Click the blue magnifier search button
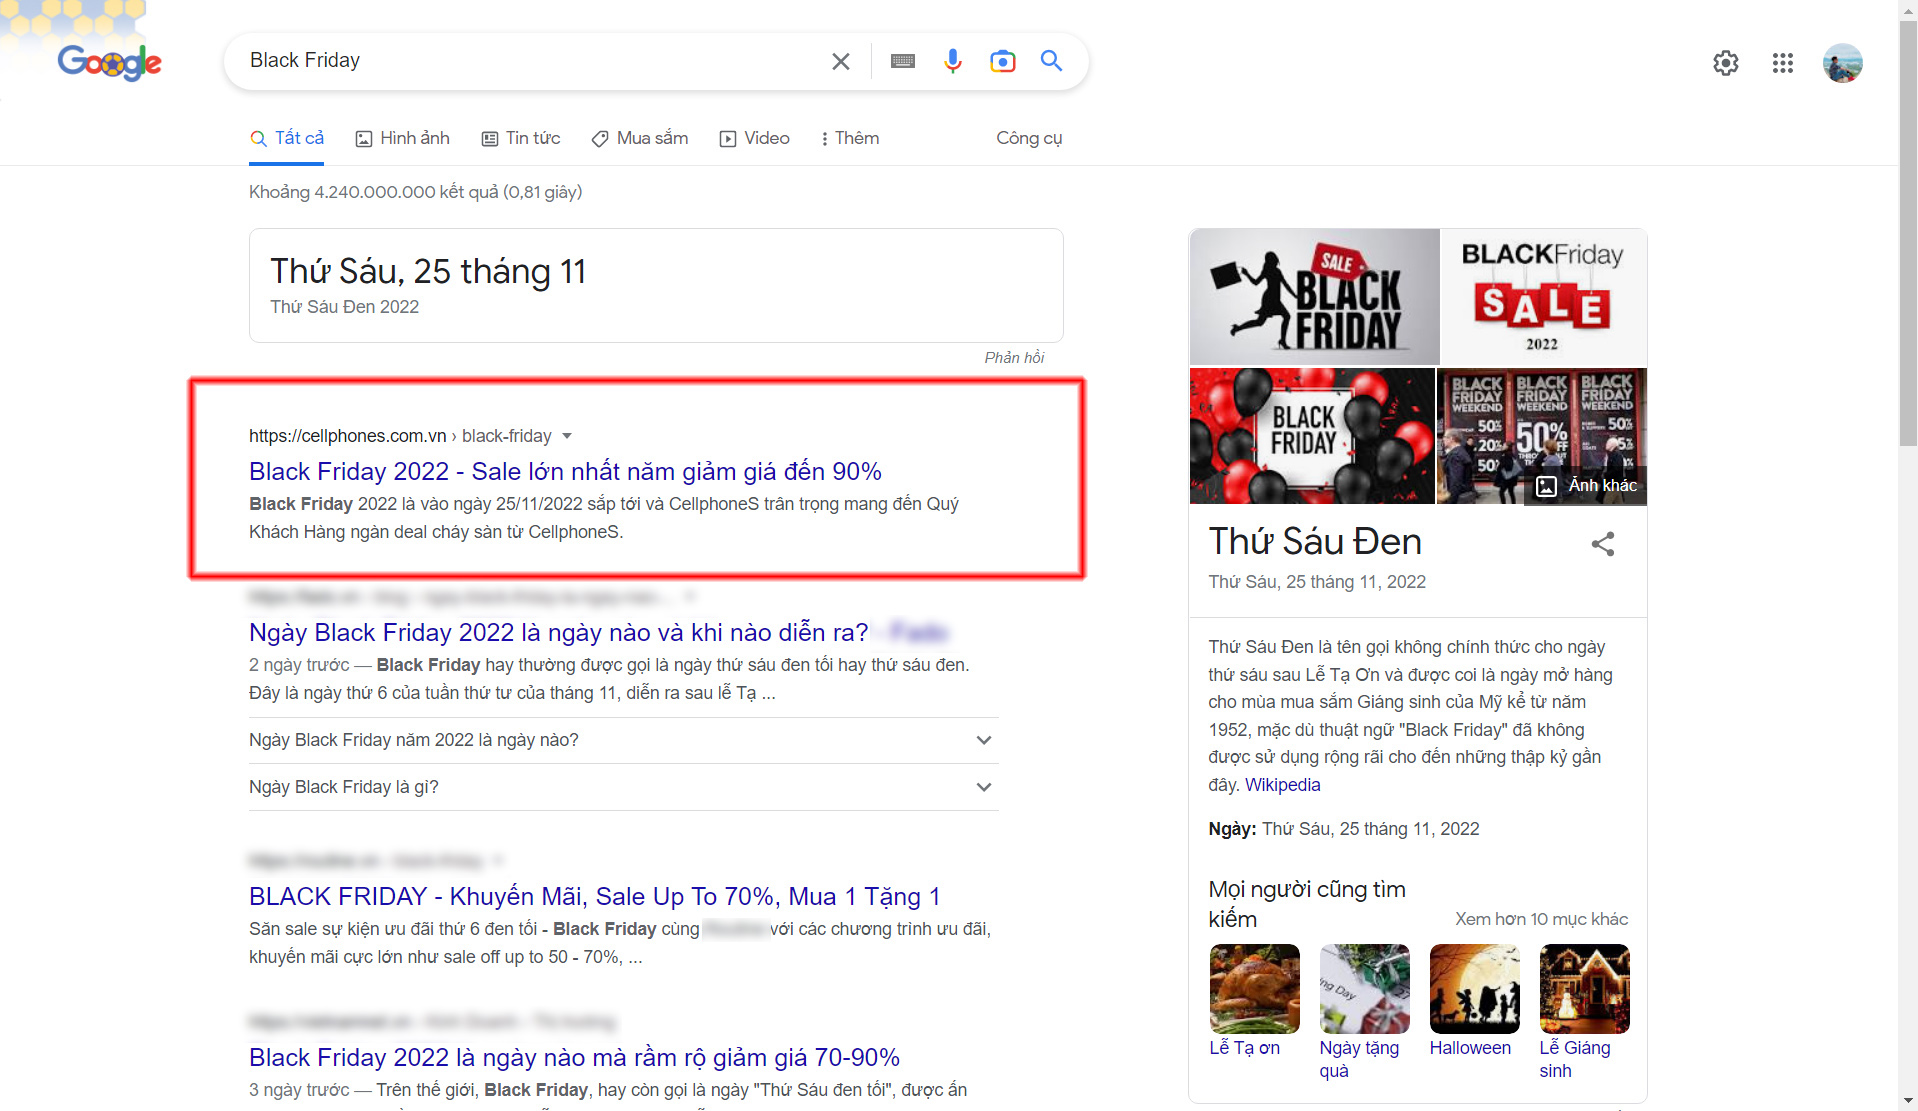This screenshot has width=1918, height=1111. (1051, 61)
